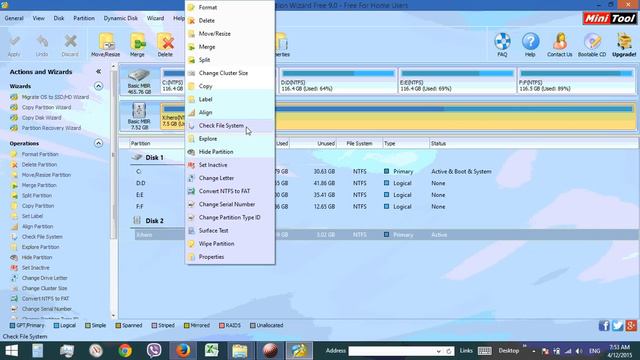Choose Change Cluster Size in context menu
640x360 pixels.
pyautogui.click(x=230, y=73)
